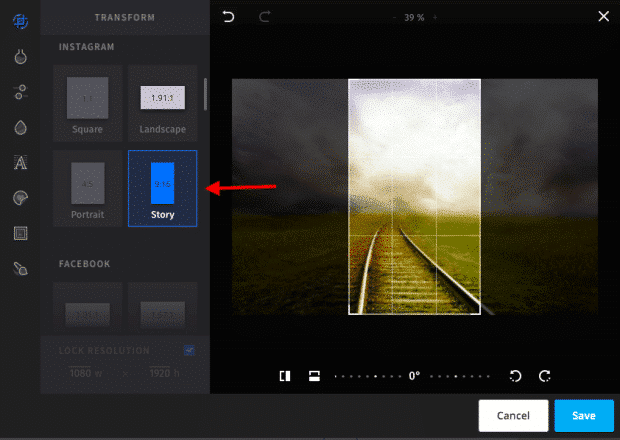Select the Transform crop tool icon
The image size is (620, 440).
(21, 21)
